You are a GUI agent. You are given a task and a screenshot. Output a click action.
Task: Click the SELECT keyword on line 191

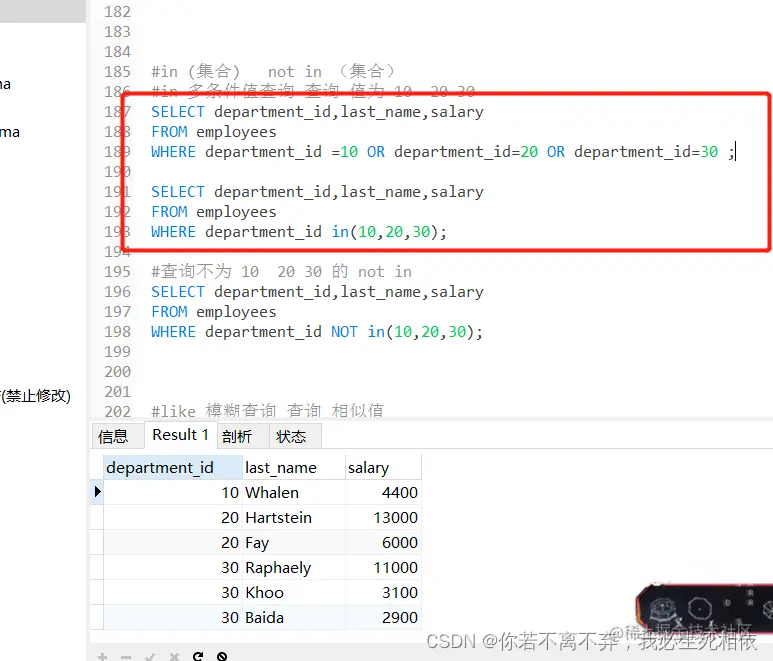(177, 192)
